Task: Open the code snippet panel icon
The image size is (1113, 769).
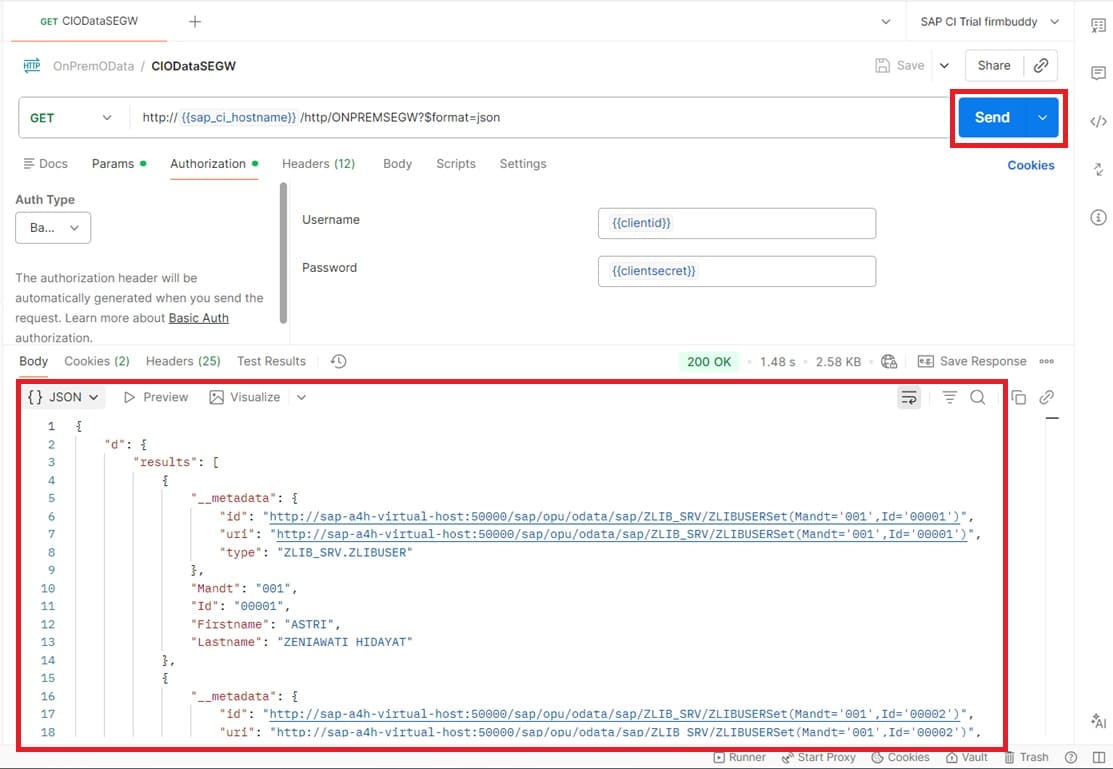Action: [x=1098, y=121]
